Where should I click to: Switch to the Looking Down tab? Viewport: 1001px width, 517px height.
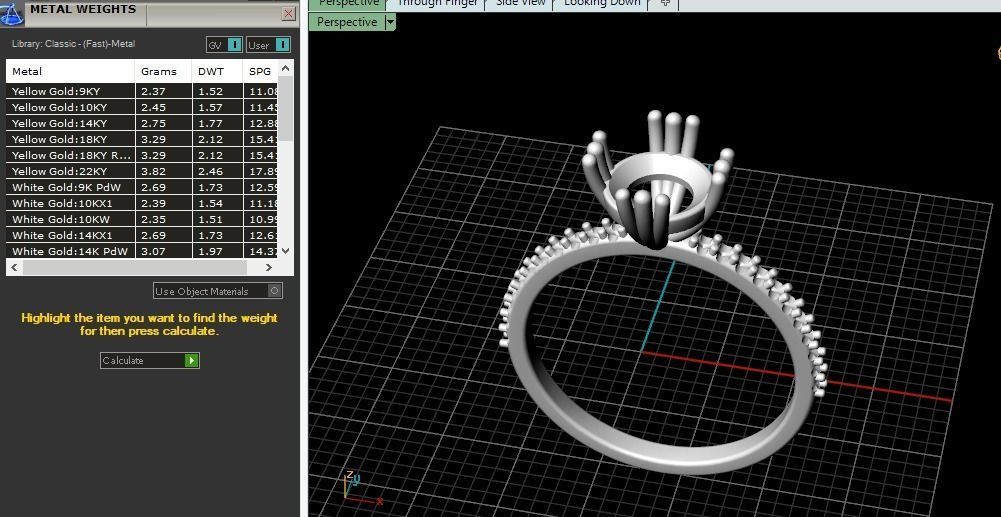tap(601, 3)
